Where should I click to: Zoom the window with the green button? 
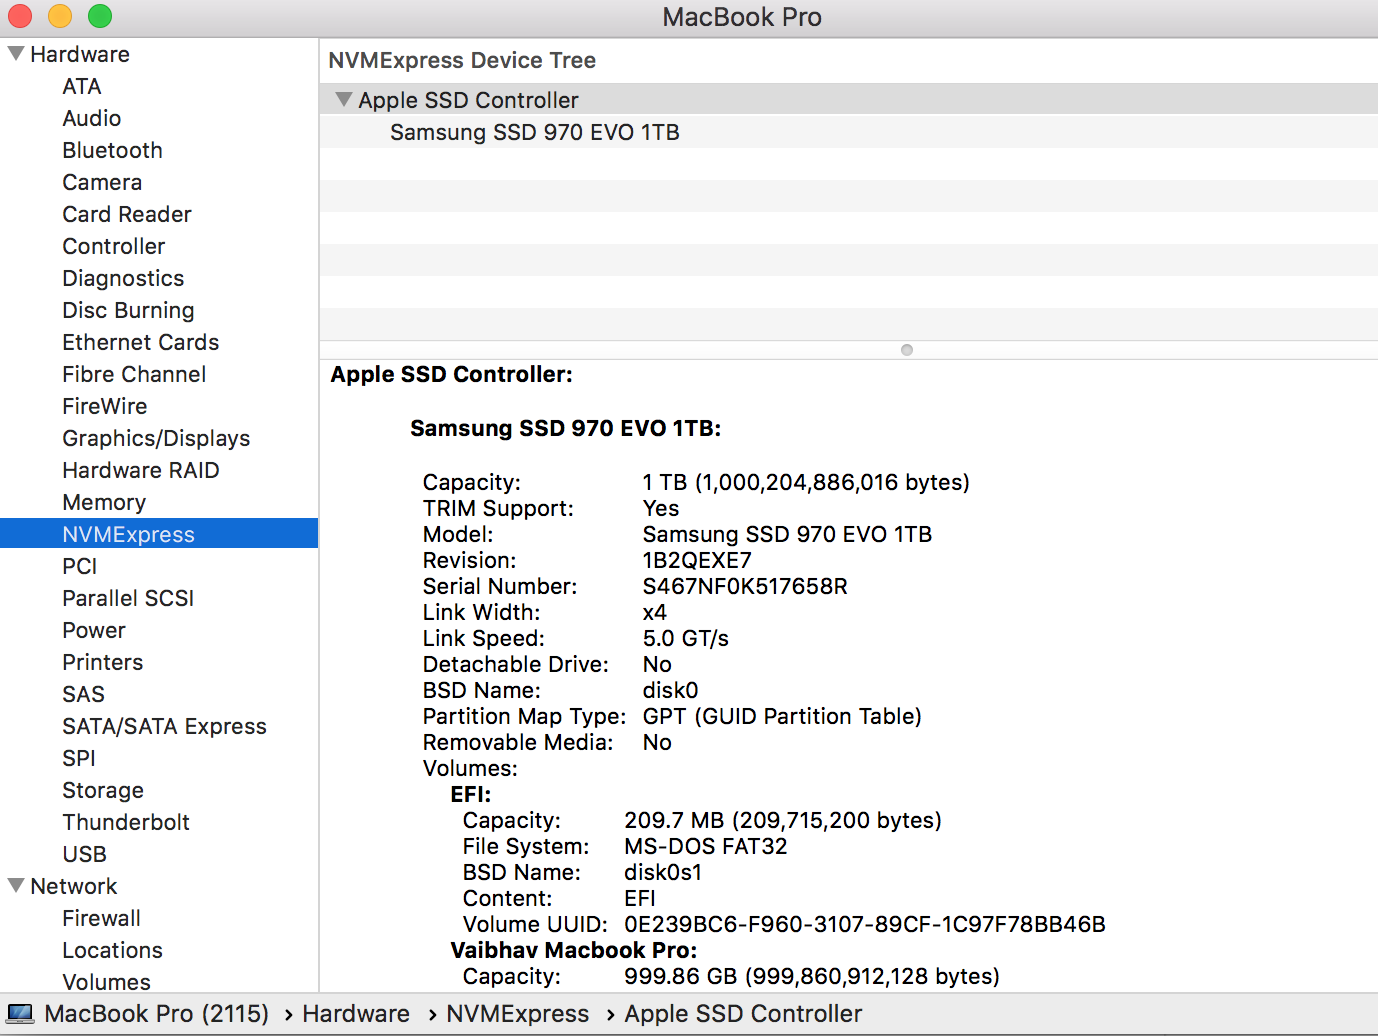click(x=100, y=16)
